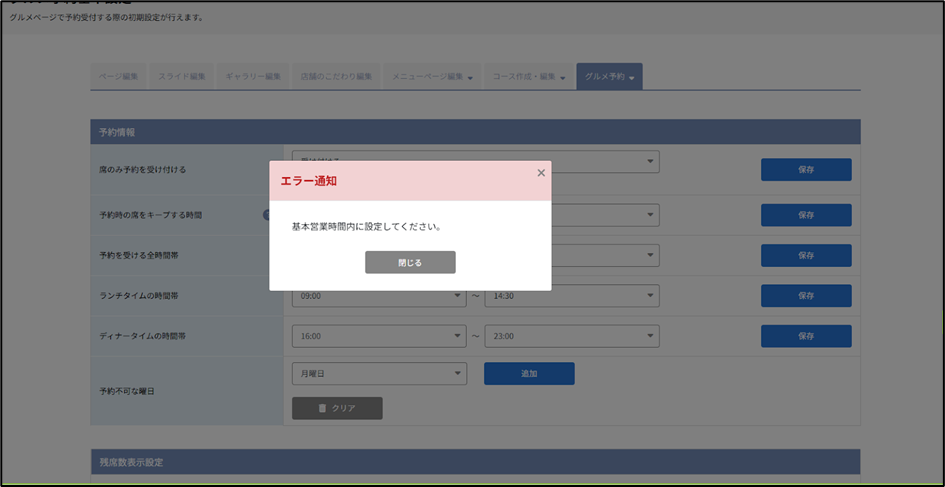Save the ランチタイムの時間帯 row with 保存
The image size is (945, 487).
[x=806, y=296]
